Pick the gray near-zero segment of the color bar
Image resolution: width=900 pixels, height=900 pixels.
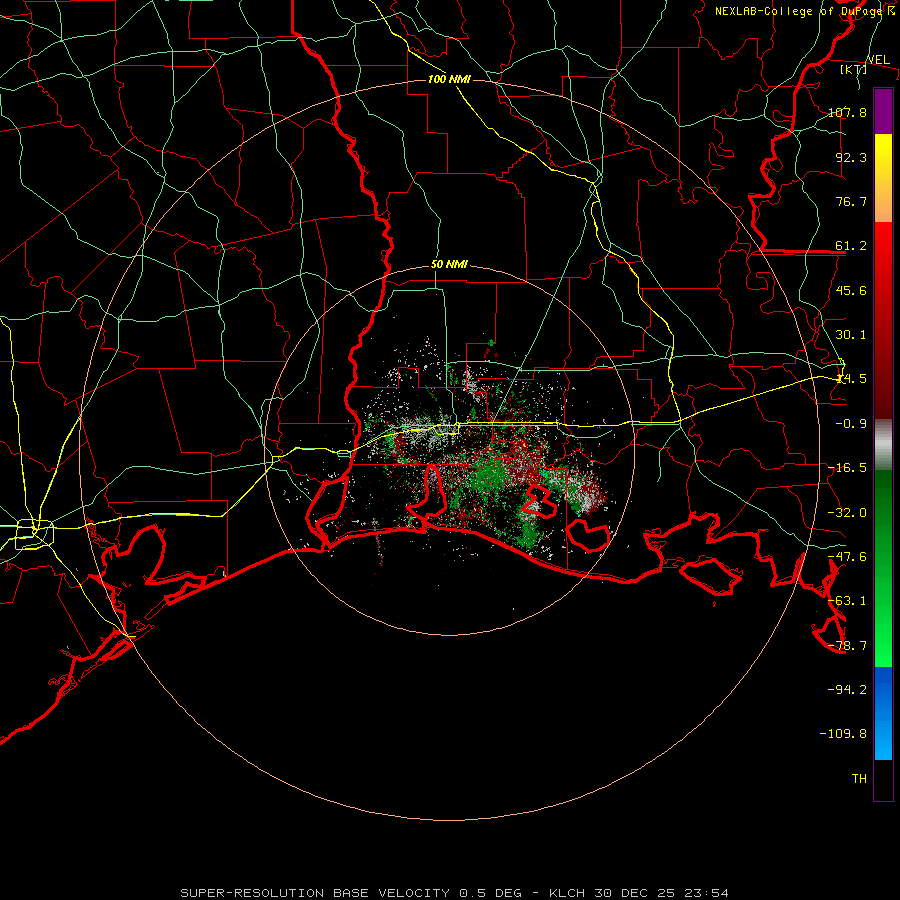click(x=883, y=445)
